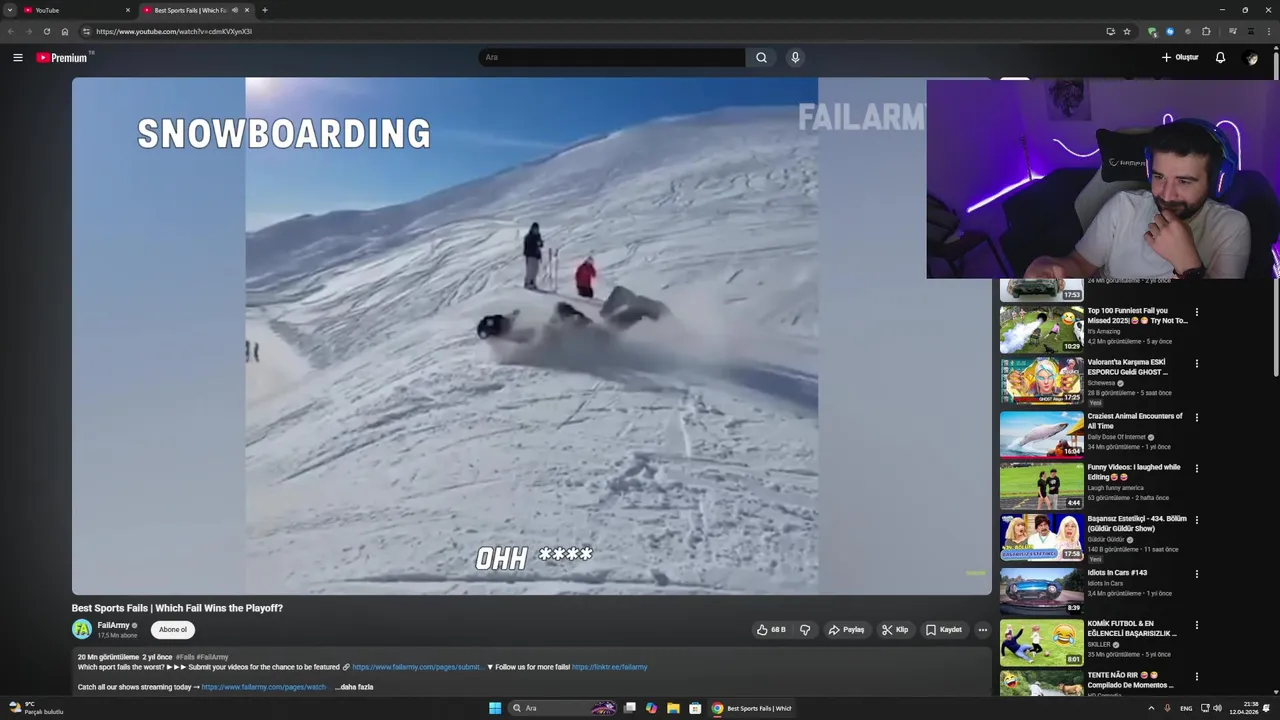Open weather widget 9°C Parçalı bulutlu
Image resolution: width=1280 pixels, height=720 pixels.
point(36,708)
